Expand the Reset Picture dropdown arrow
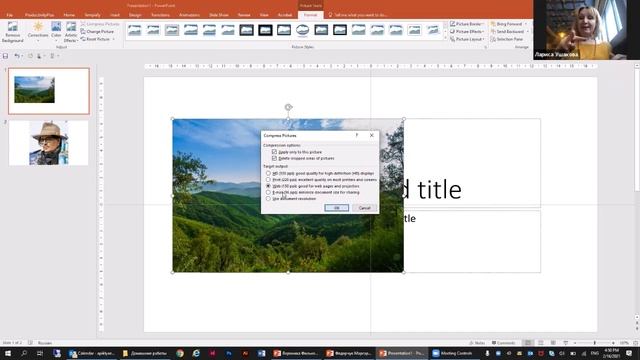The image size is (640, 360). pos(113,39)
